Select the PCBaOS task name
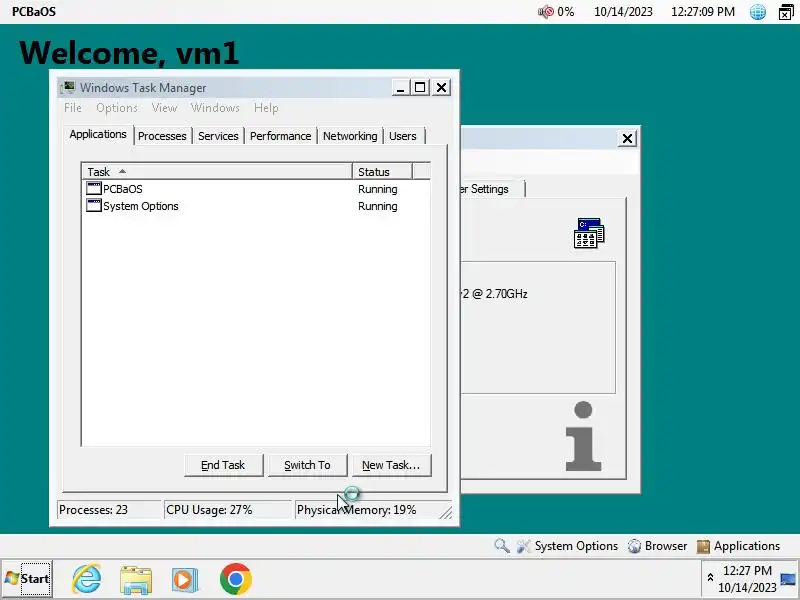 pyautogui.click(x=123, y=189)
